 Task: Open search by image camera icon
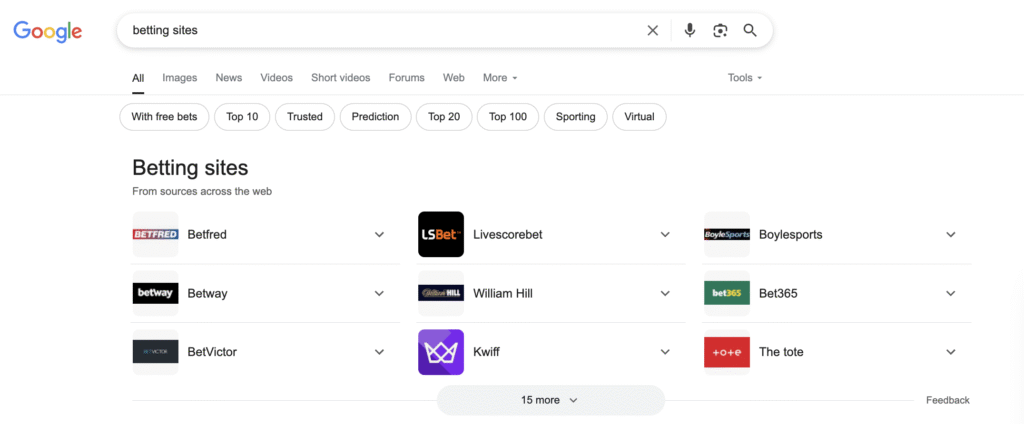click(720, 30)
